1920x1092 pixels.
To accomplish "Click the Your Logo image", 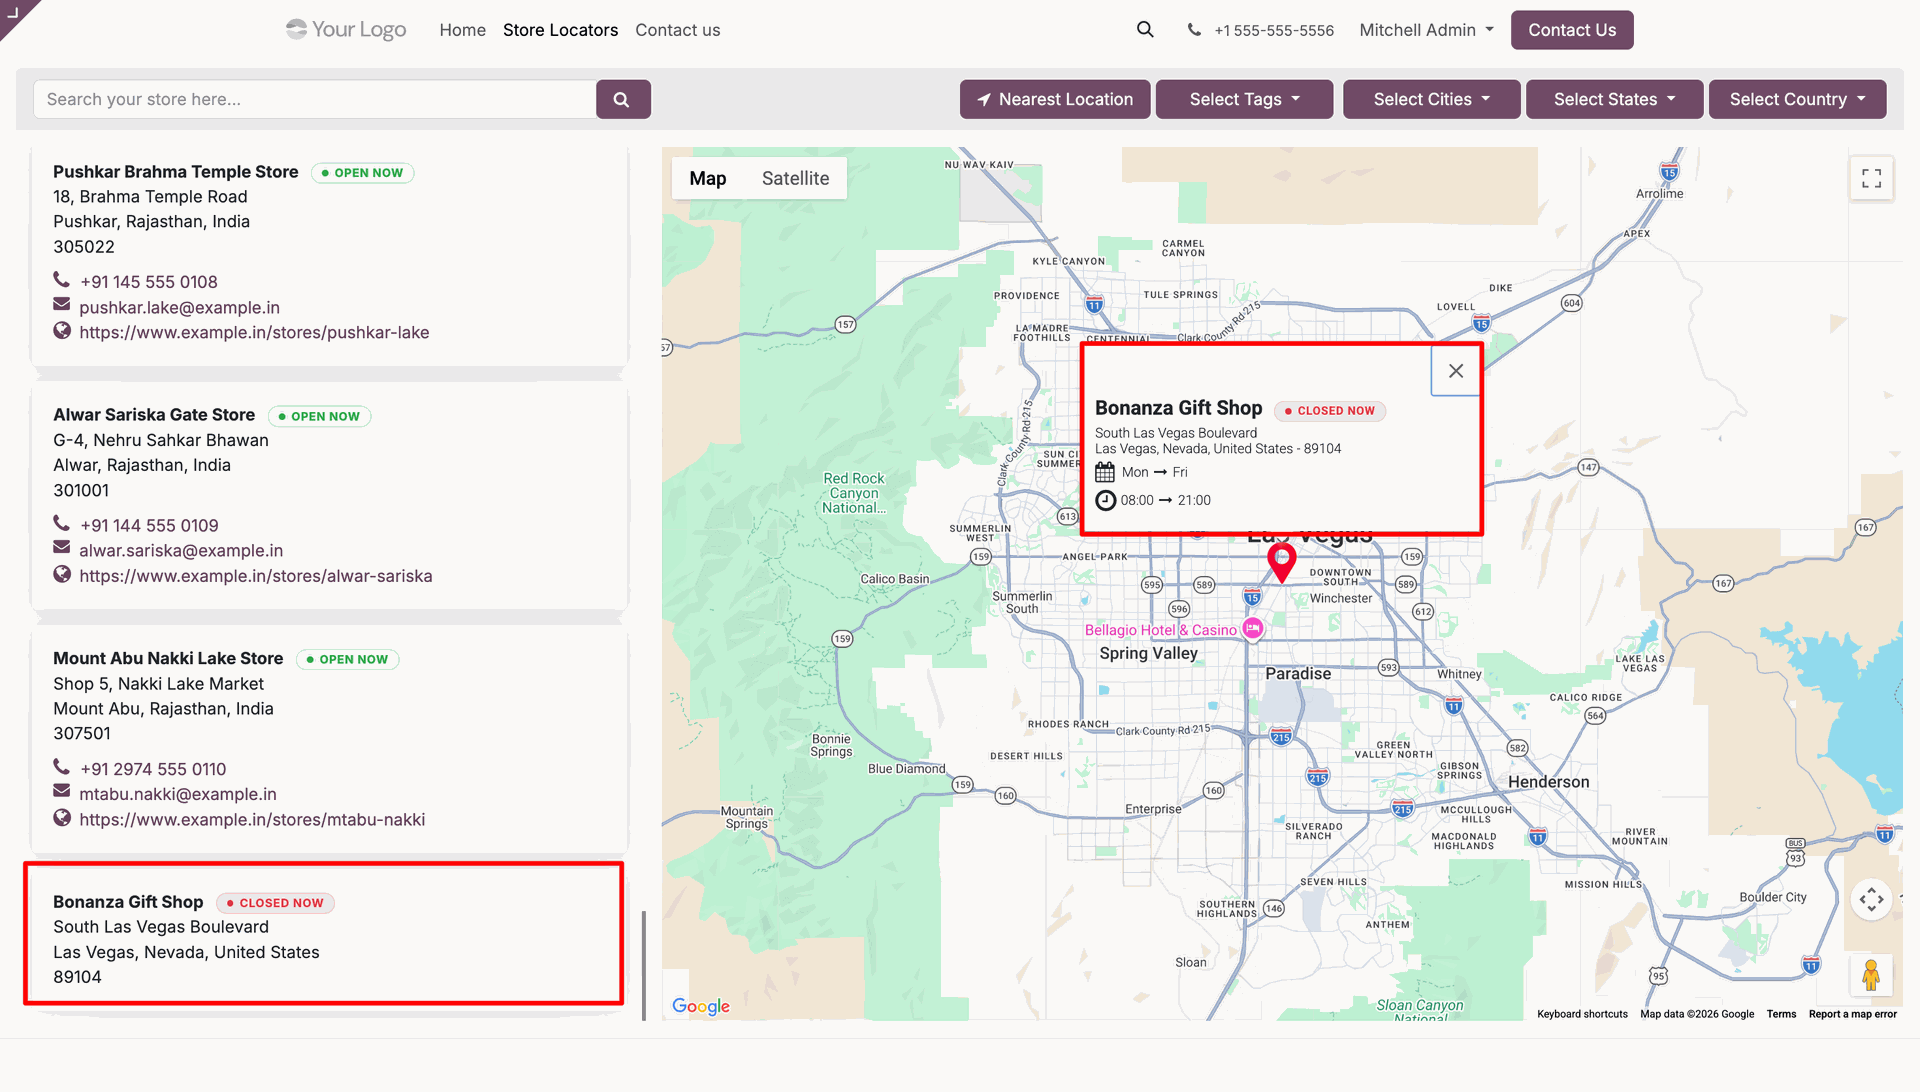I will click(x=346, y=30).
